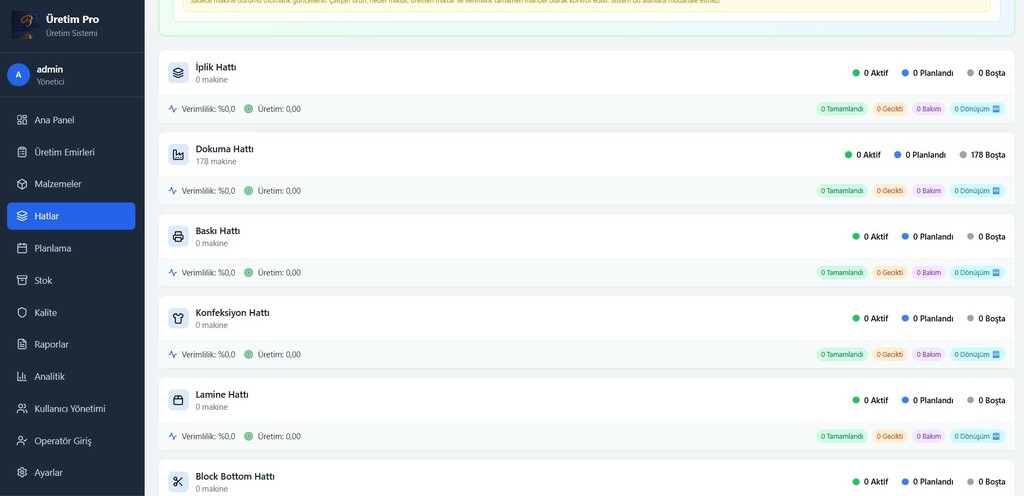The width and height of the screenshot is (1024, 496).
Task: Click the Konfeksiyon Hattı shirt icon
Action: click(x=178, y=319)
